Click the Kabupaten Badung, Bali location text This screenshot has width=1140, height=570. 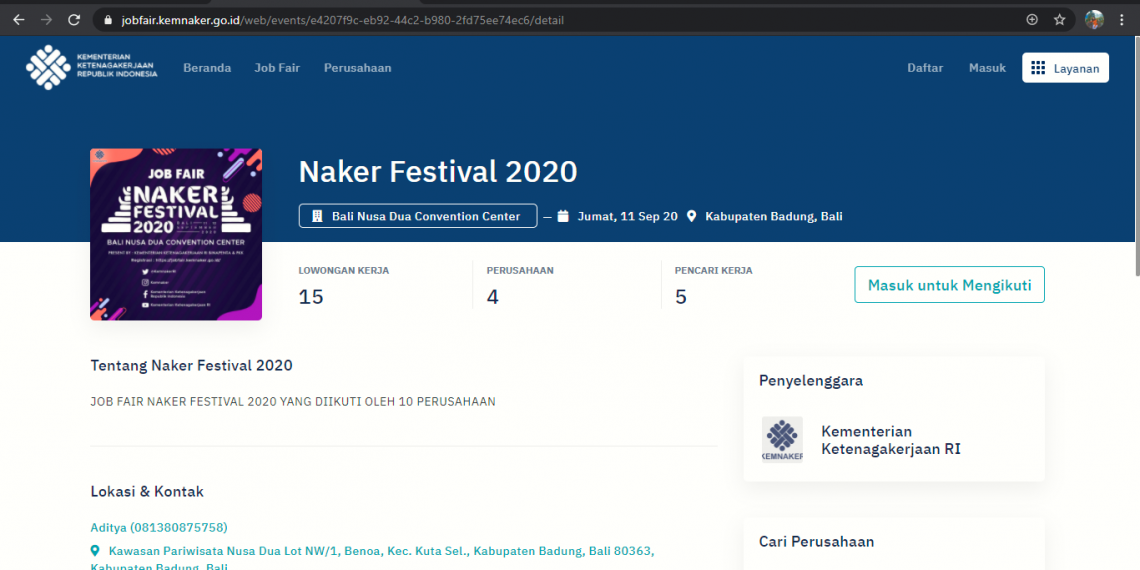coord(774,216)
